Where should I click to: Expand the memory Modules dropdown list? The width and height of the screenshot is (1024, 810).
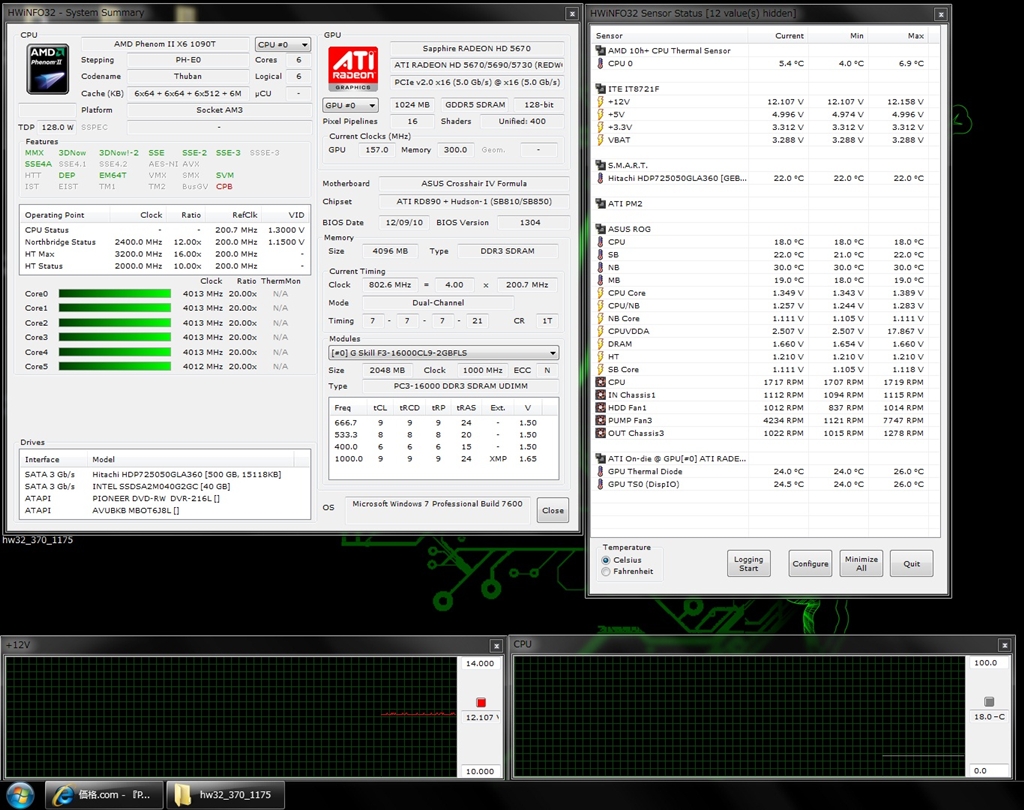pyautogui.click(x=443, y=352)
